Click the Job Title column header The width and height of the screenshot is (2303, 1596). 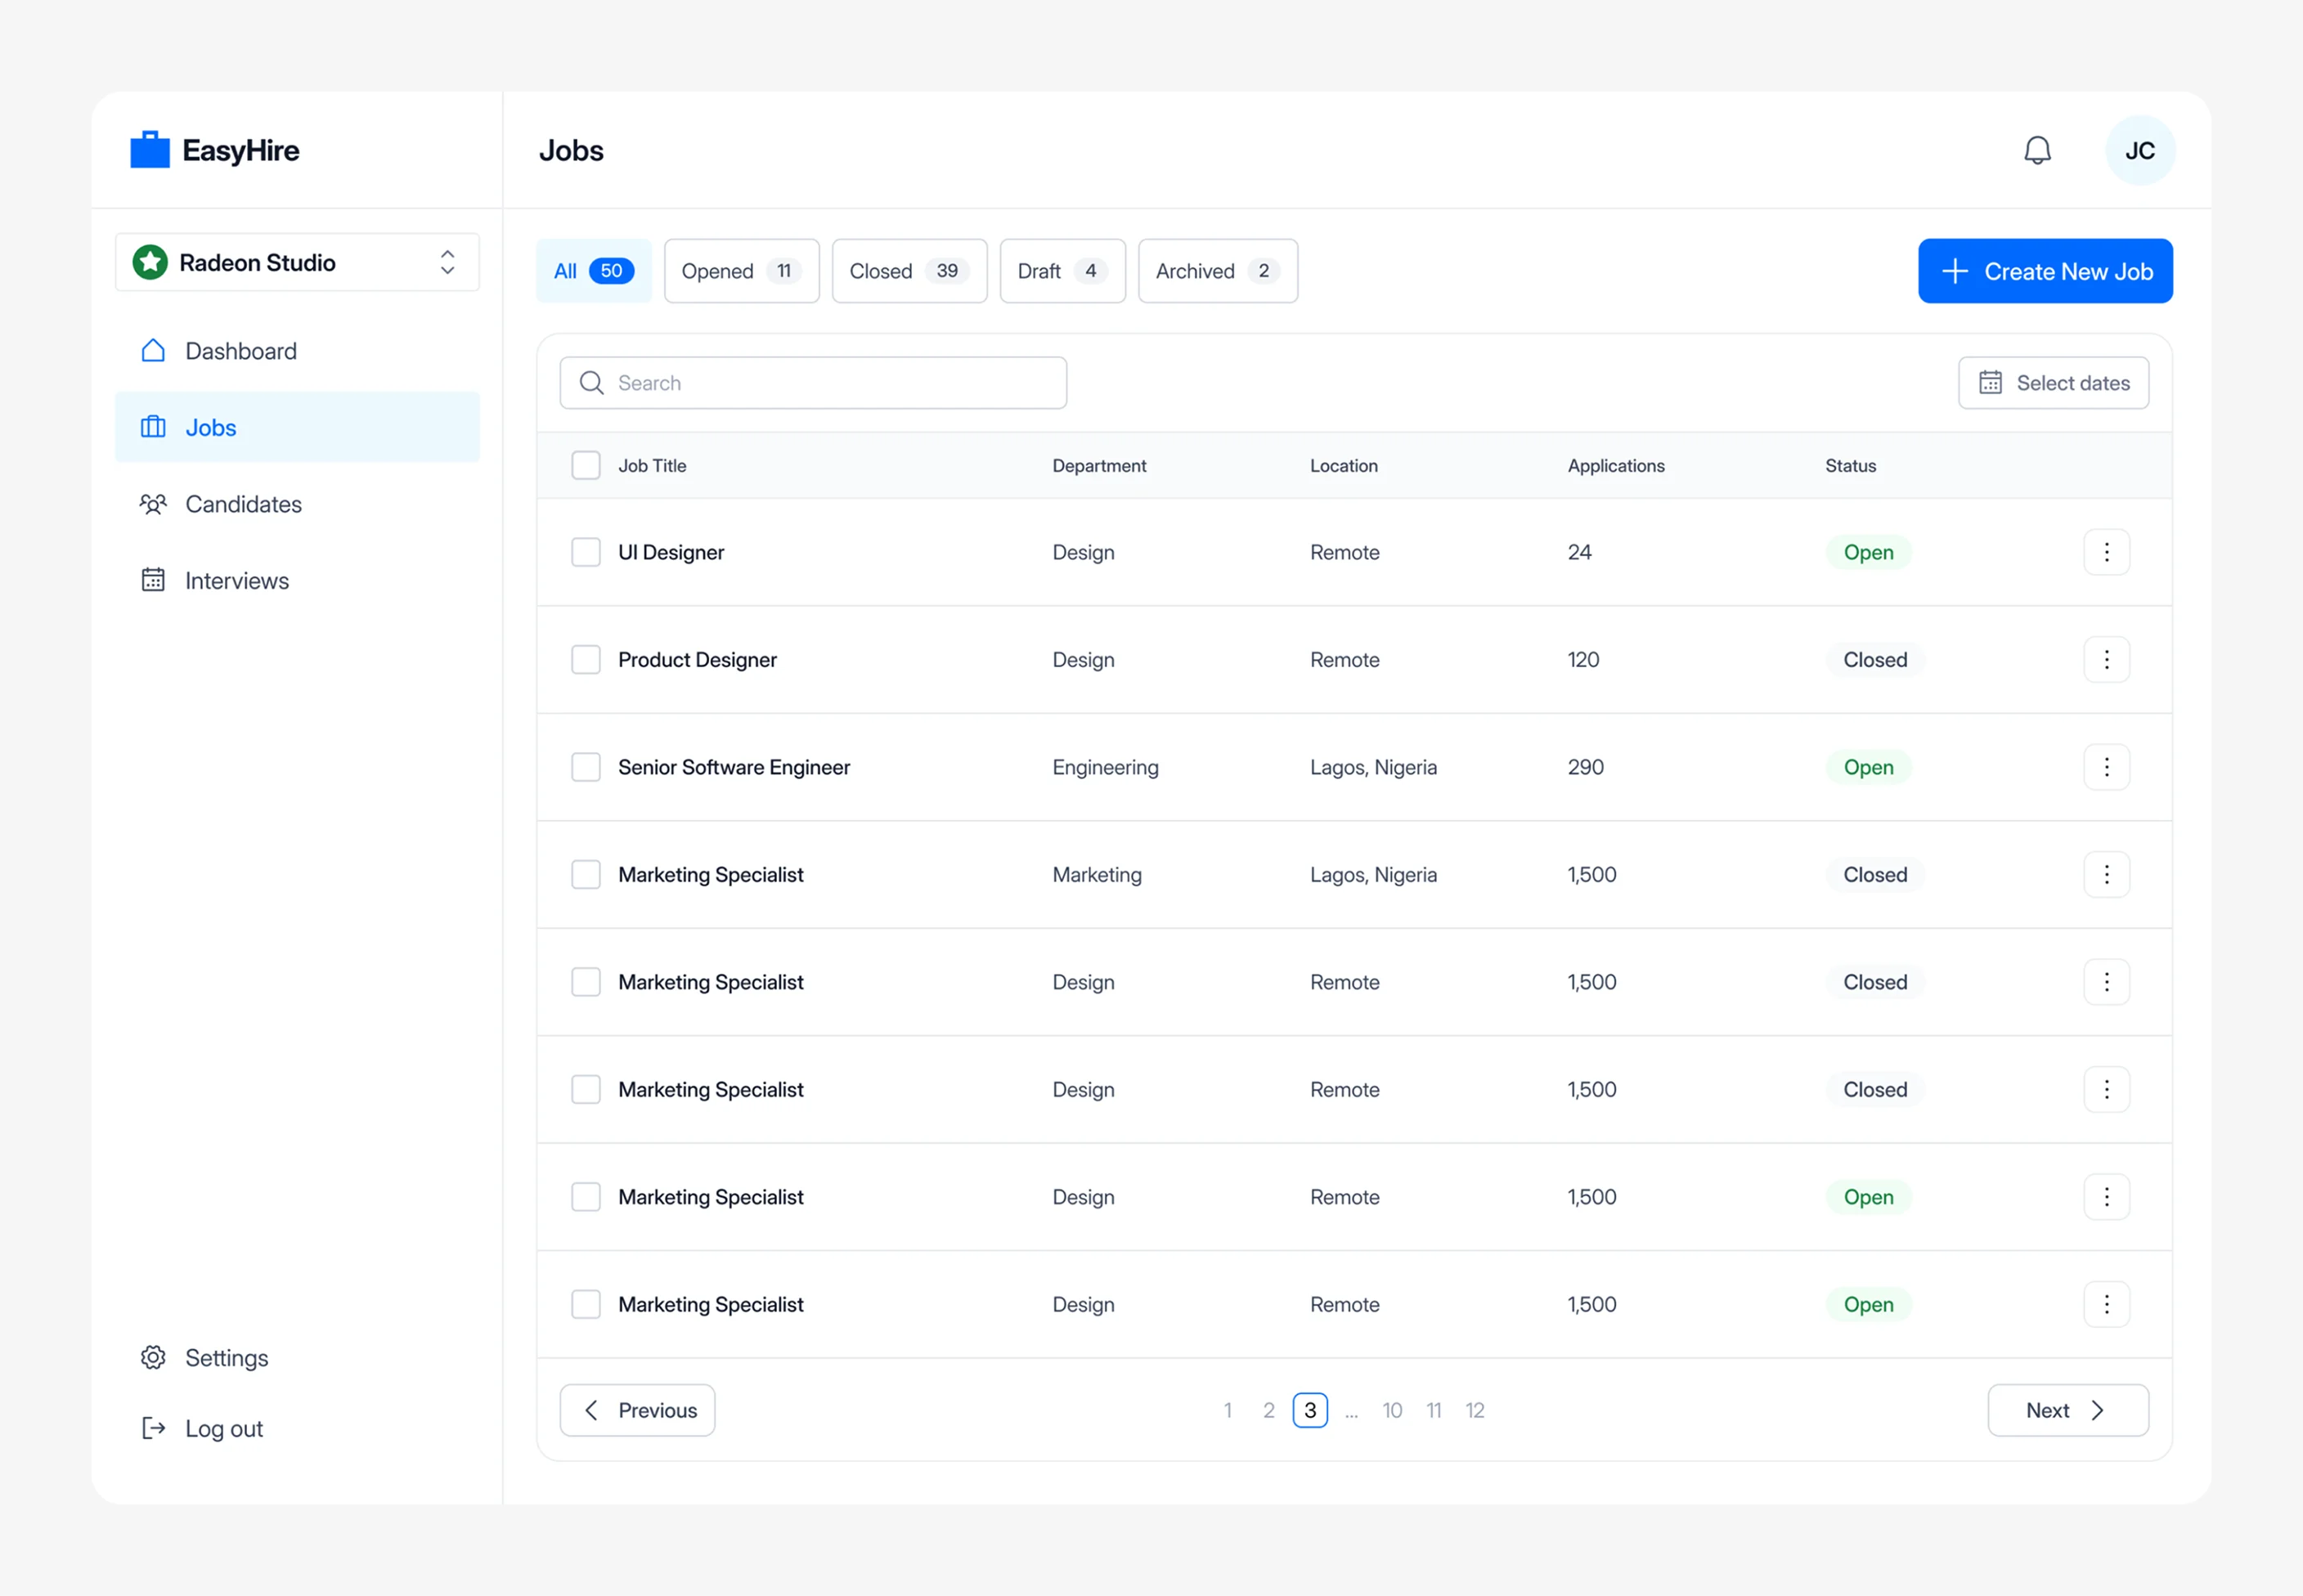click(652, 465)
